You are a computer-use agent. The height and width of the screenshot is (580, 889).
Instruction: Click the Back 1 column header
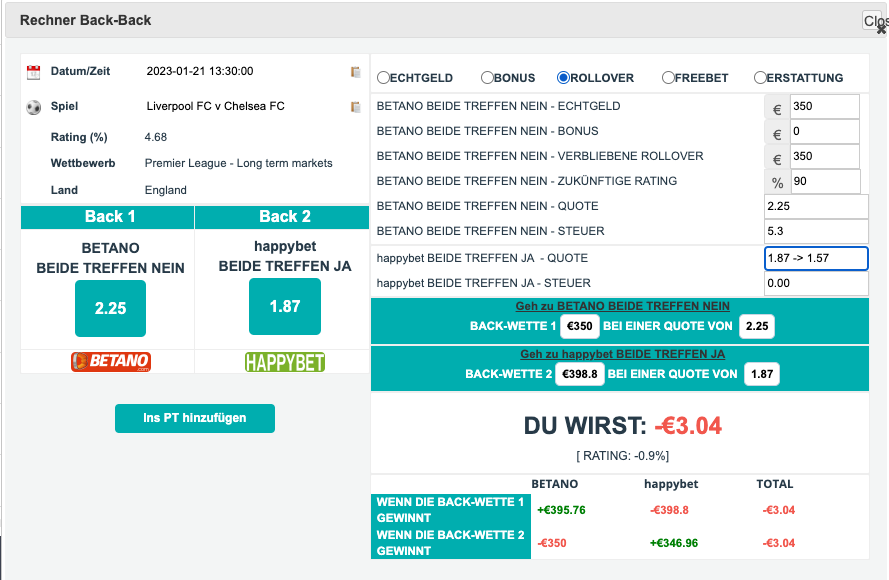pos(108,217)
